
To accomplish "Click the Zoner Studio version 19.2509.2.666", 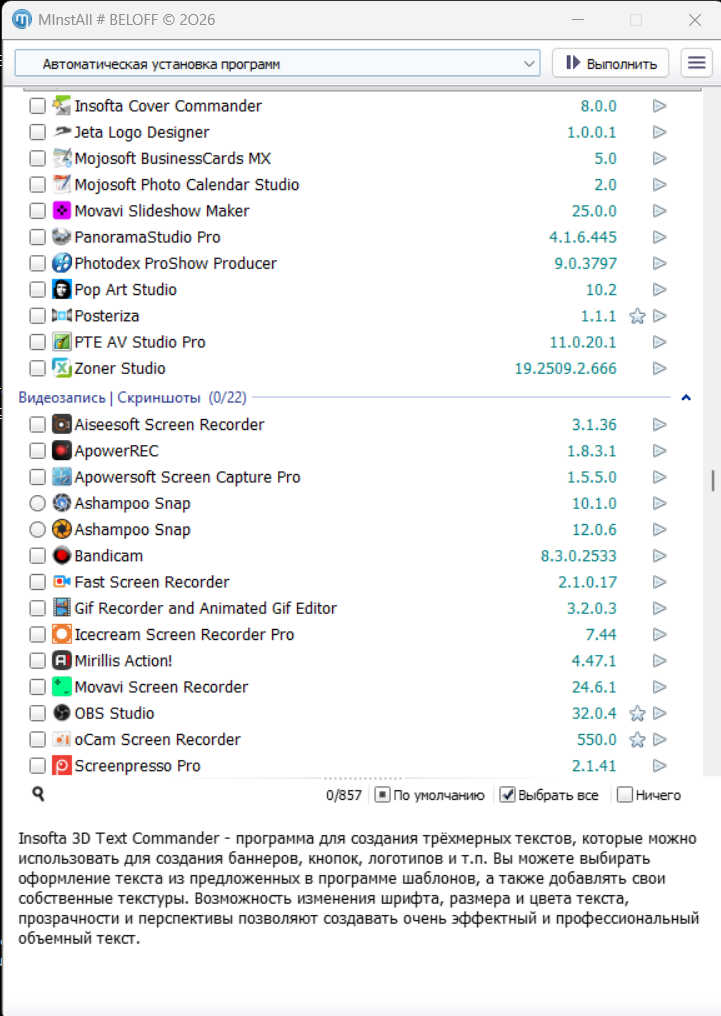I will coord(566,369).
